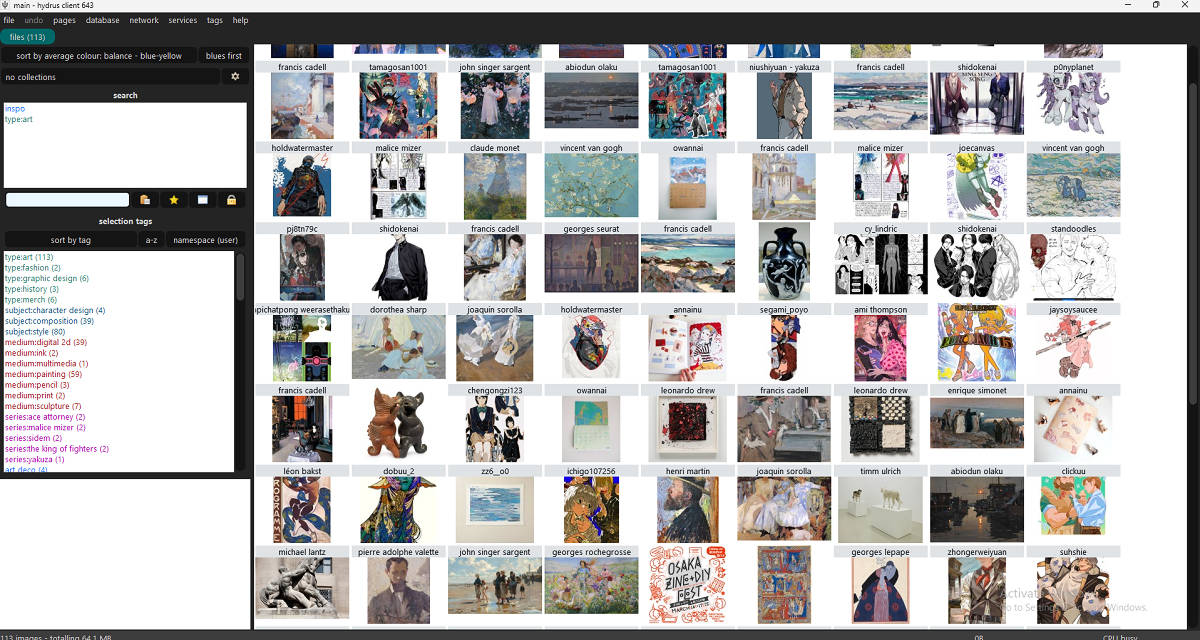
Task: Open collections settings gear icon
Action: pyautogui.click(x=235, y=77)
